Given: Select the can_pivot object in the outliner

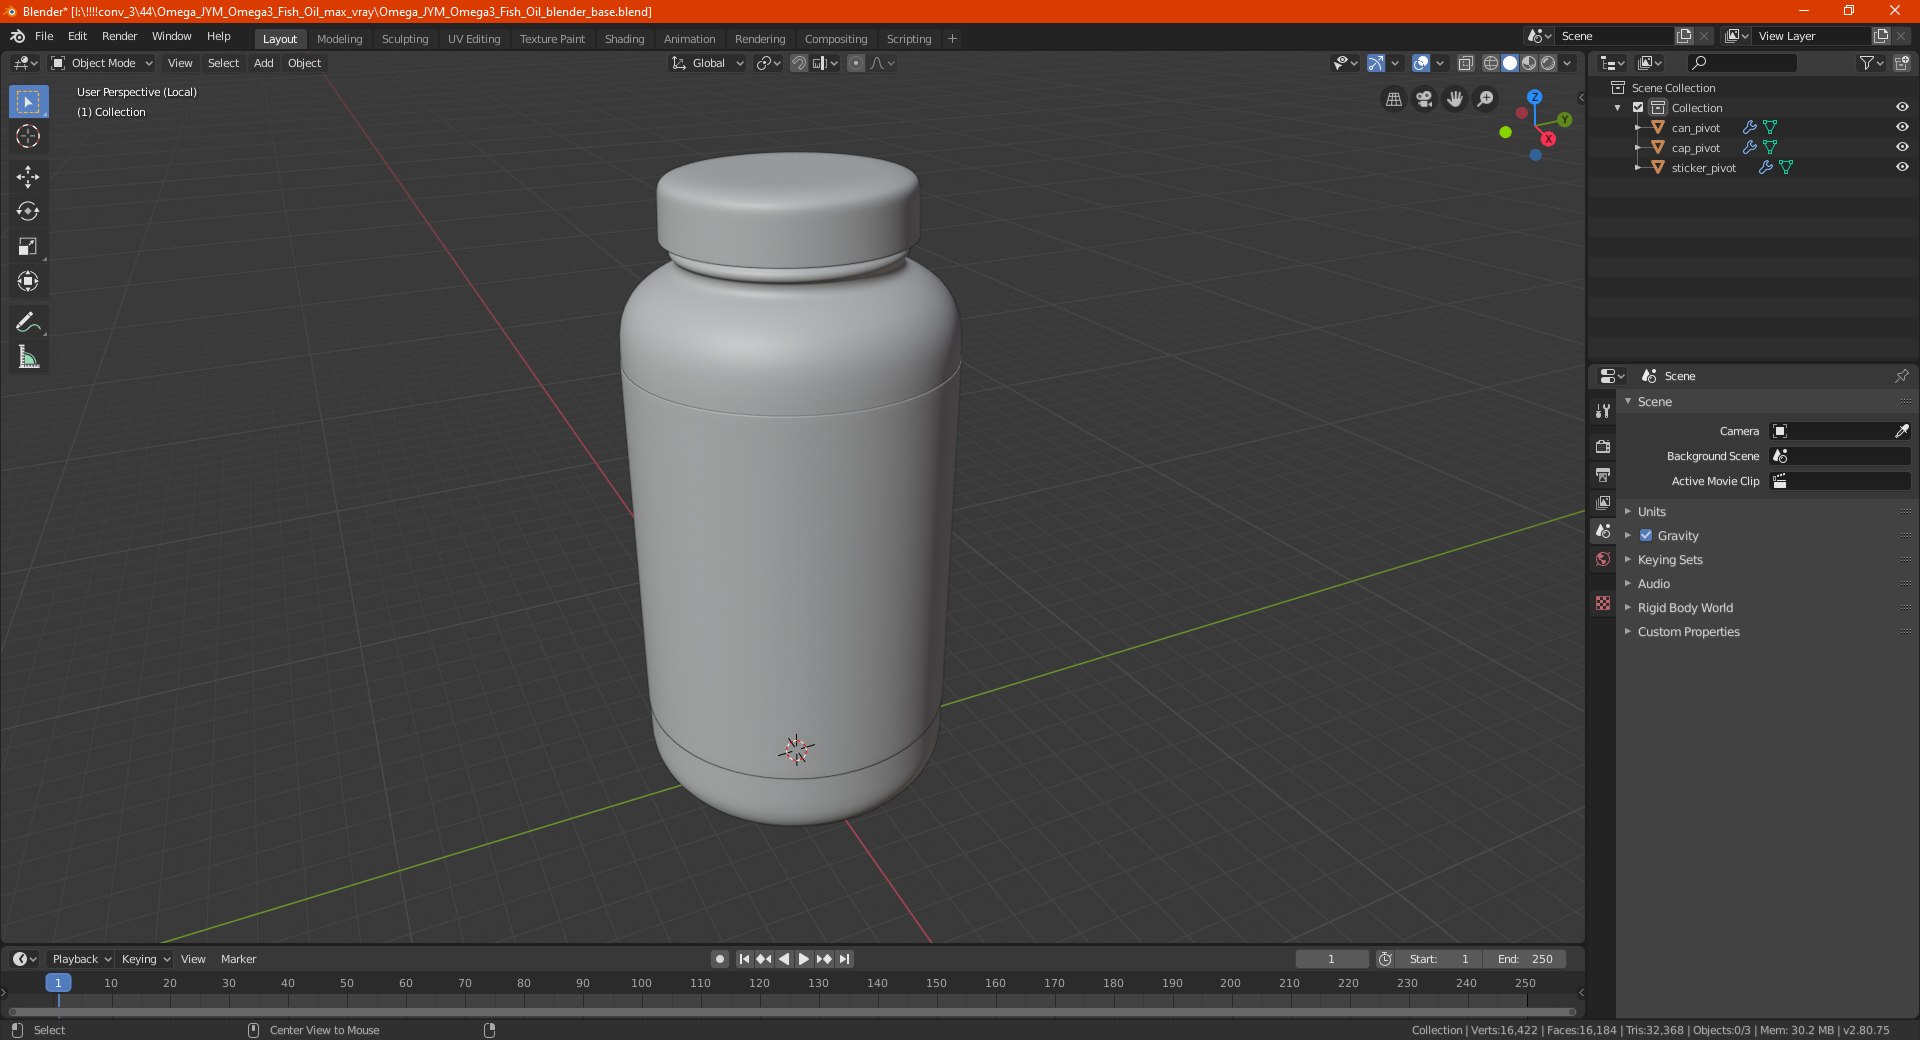Looking at the screenshot, I should coord(1696,128).
